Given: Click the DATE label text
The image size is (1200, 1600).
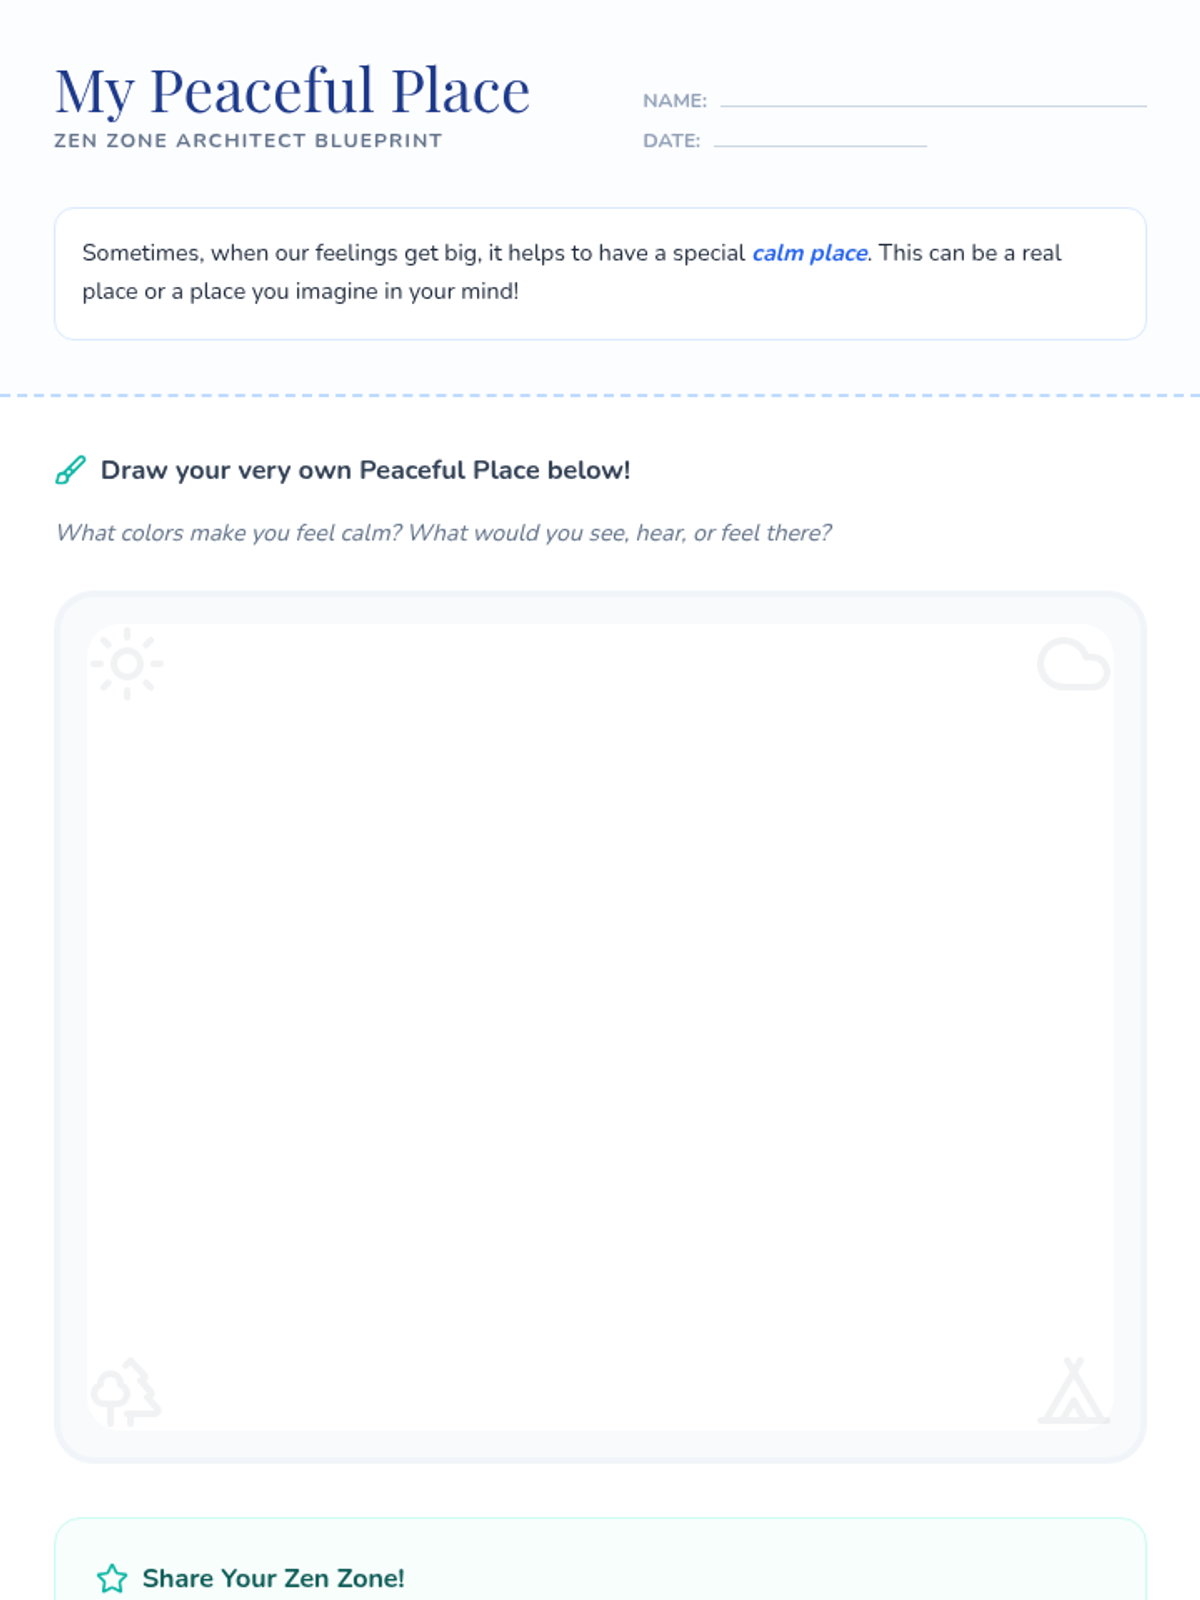Looking at the screenshot, I should point(671,141).
